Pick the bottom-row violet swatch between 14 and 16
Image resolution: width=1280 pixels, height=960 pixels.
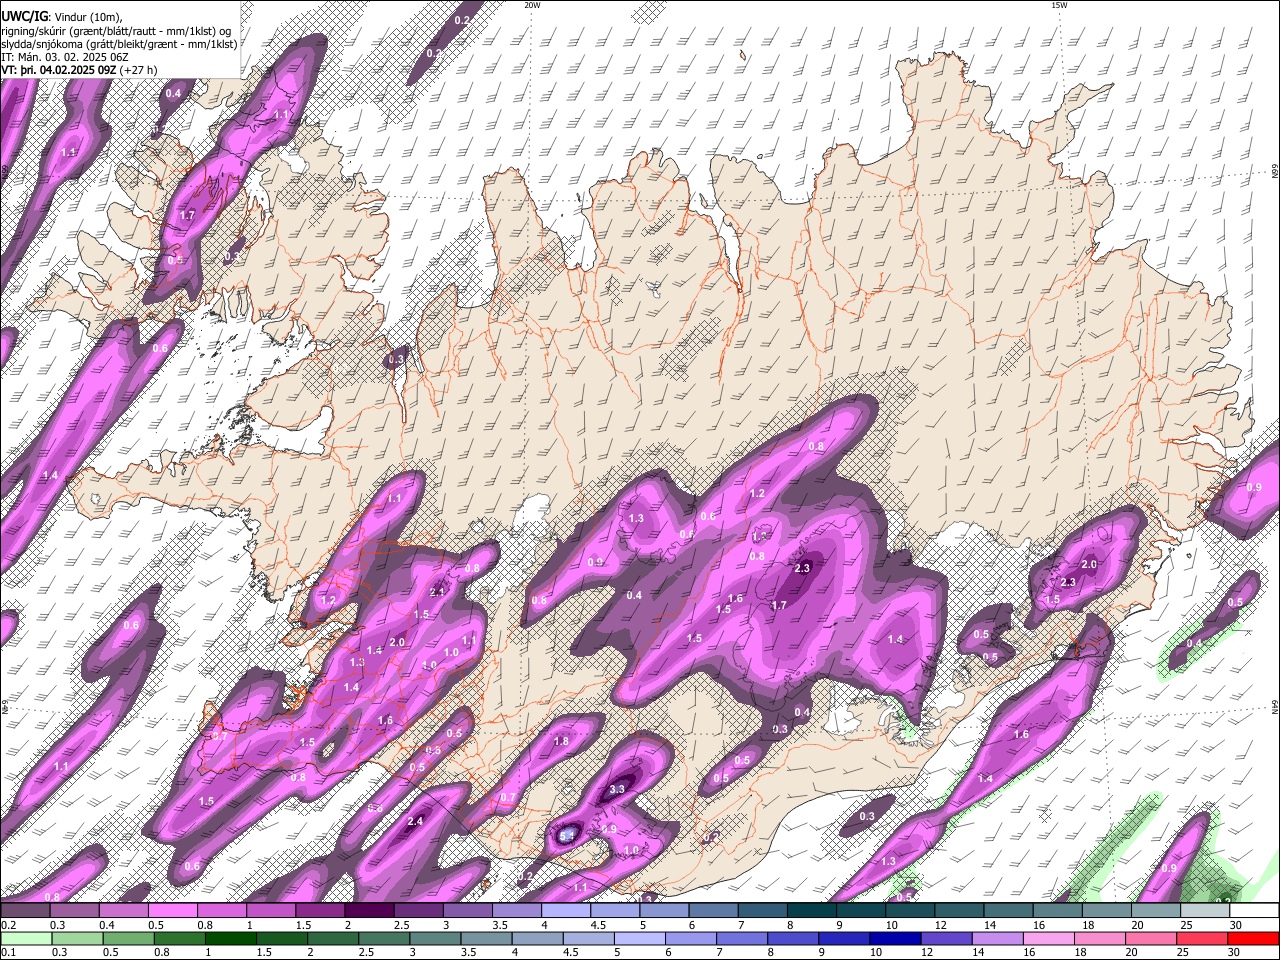click(x=997, y=938)
